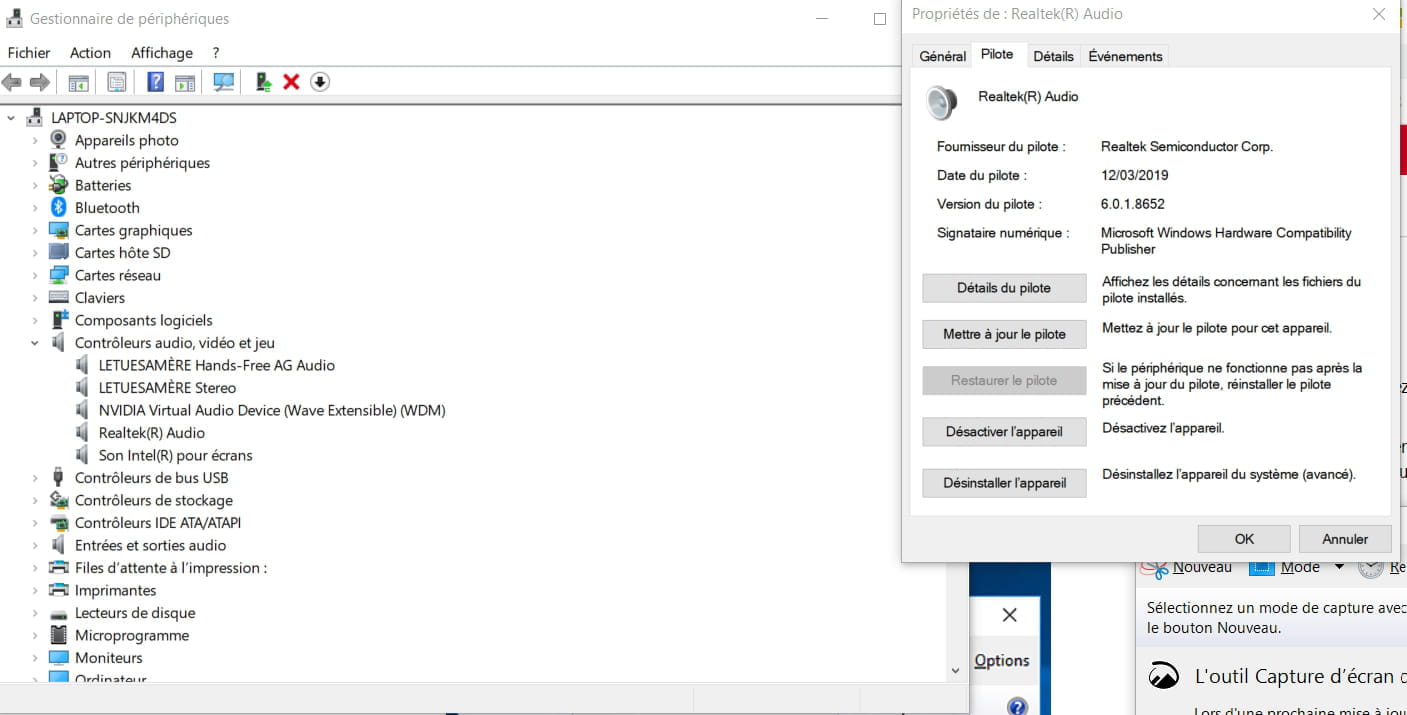This screenshot has height=715, width=1407.
Task: Expand the Entrées et sorties audio category
Action: [35, 545]
